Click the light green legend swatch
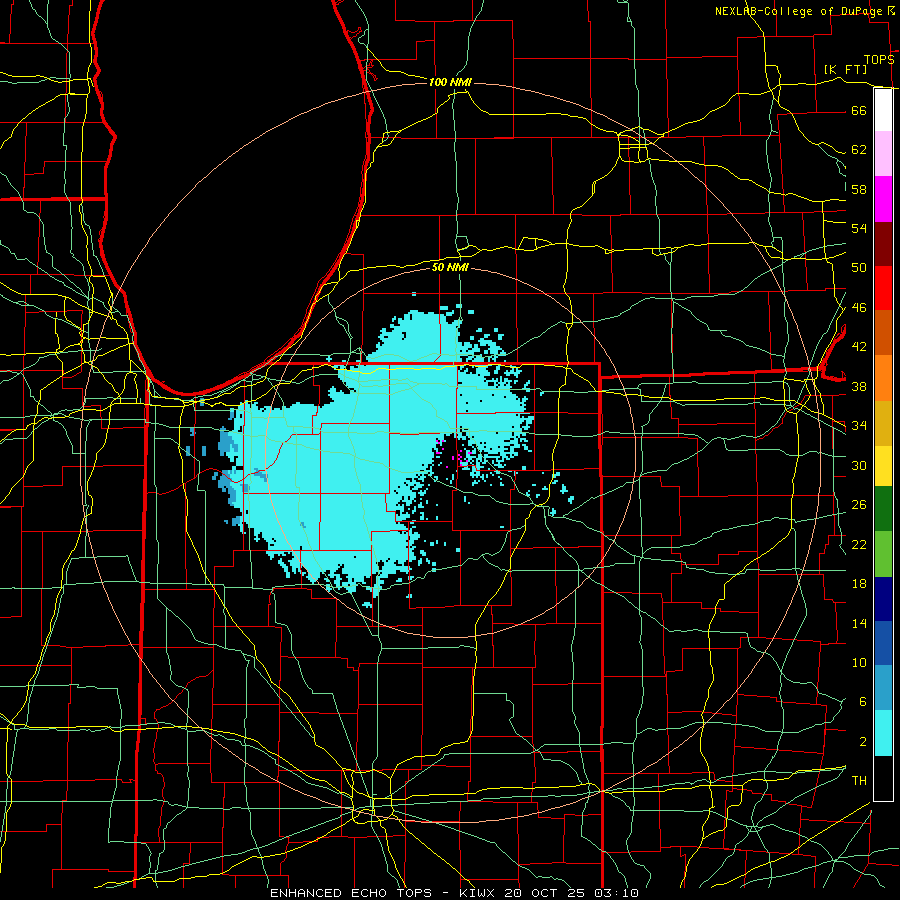The width and height of the screenshot is (900, 900). (x=883, y=554)
